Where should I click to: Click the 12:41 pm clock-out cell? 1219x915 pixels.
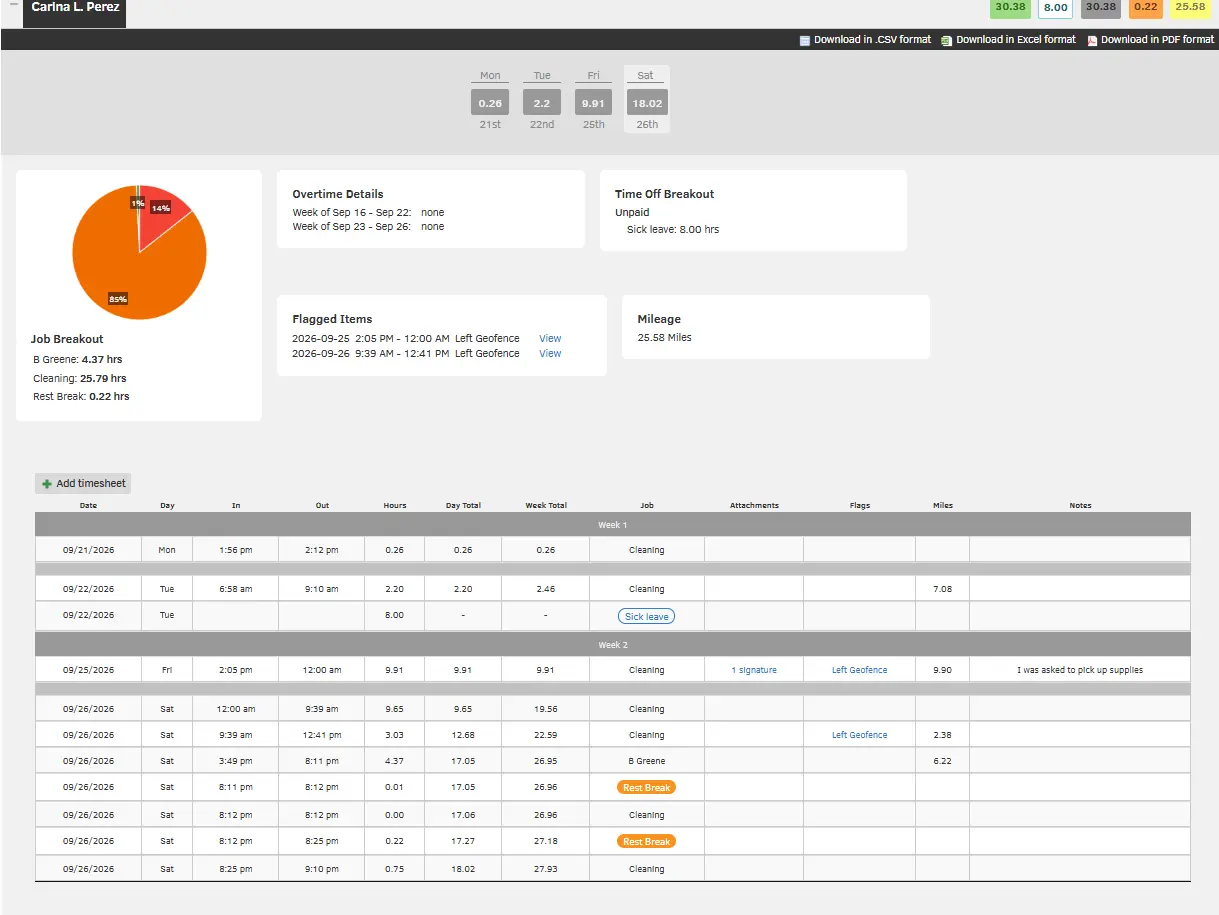322,735
